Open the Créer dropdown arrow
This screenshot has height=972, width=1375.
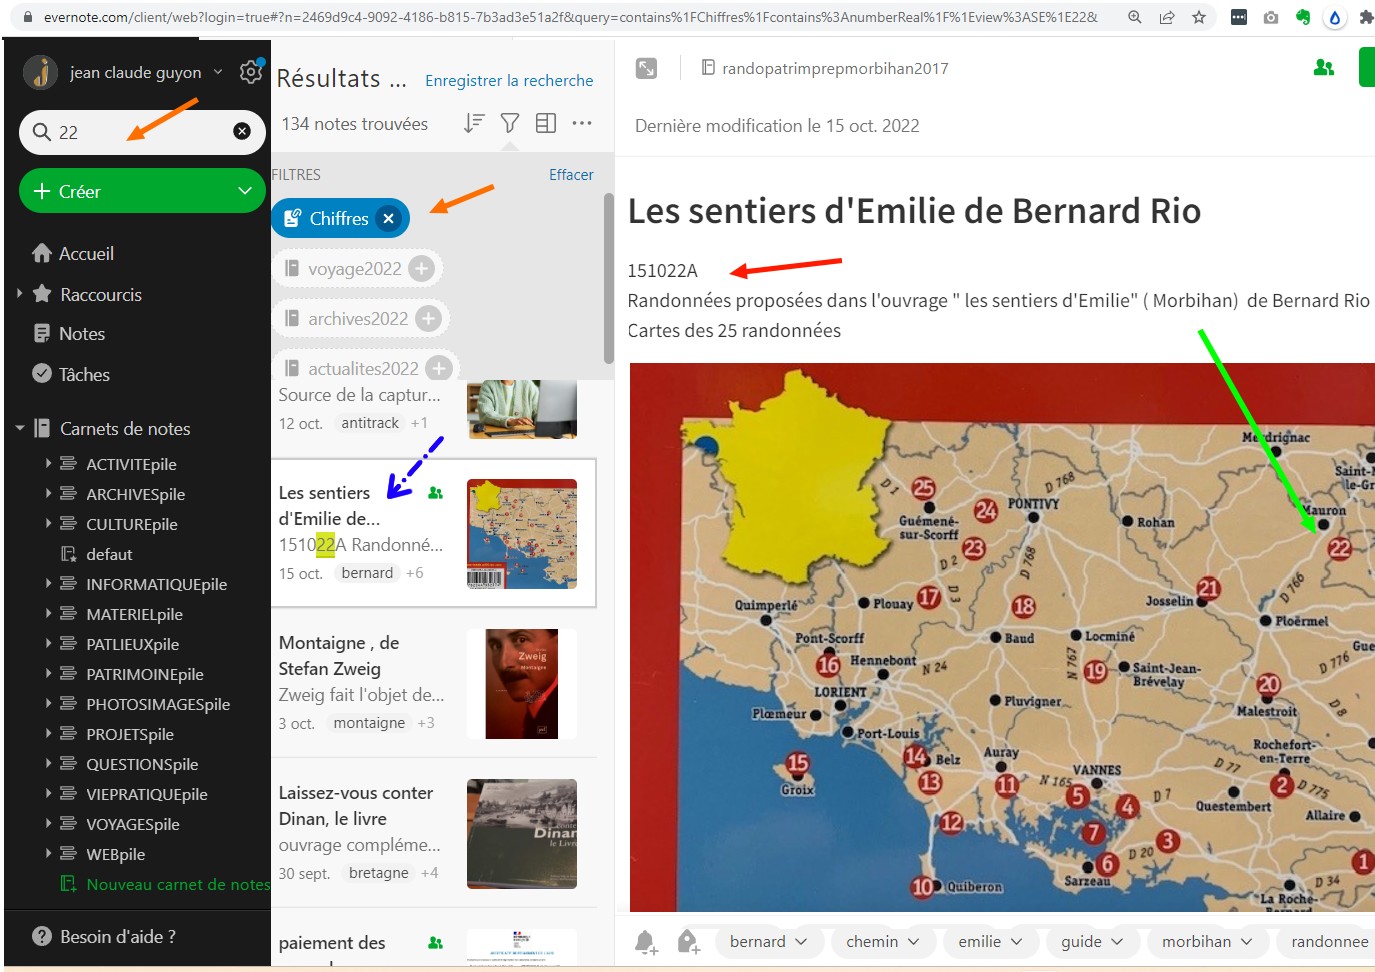point(245,191)
